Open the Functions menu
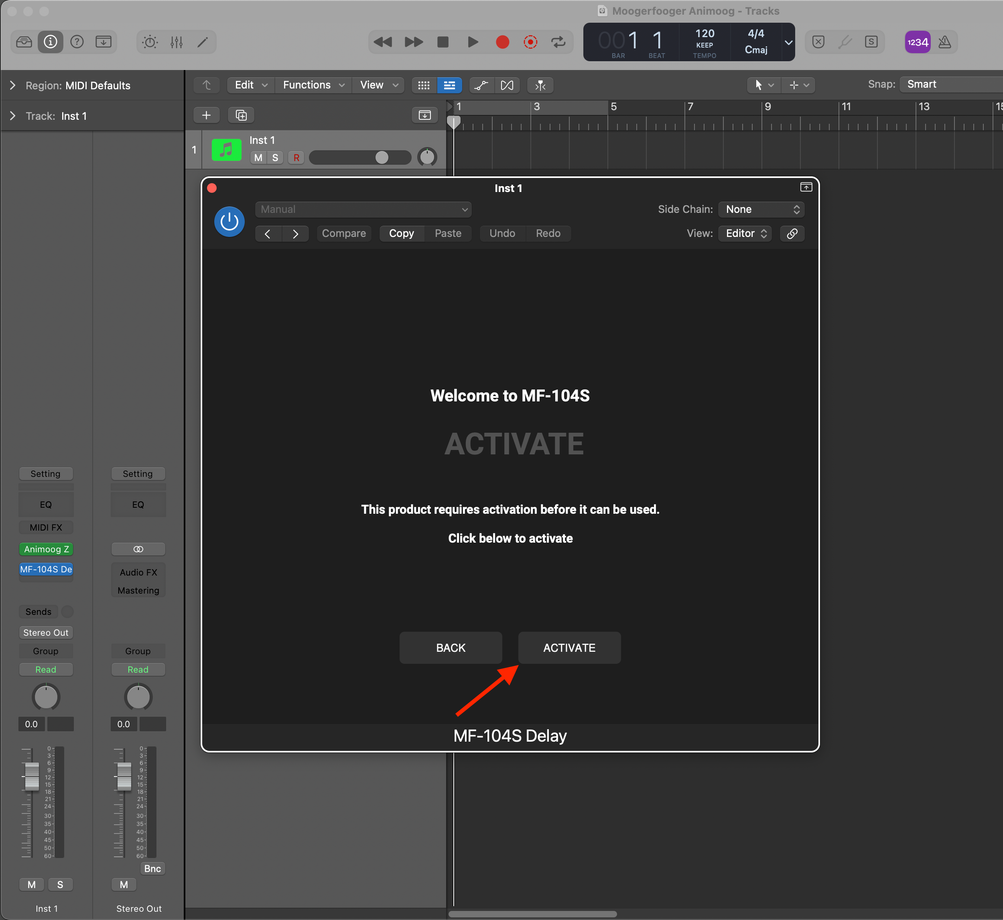 coord(313,85)
